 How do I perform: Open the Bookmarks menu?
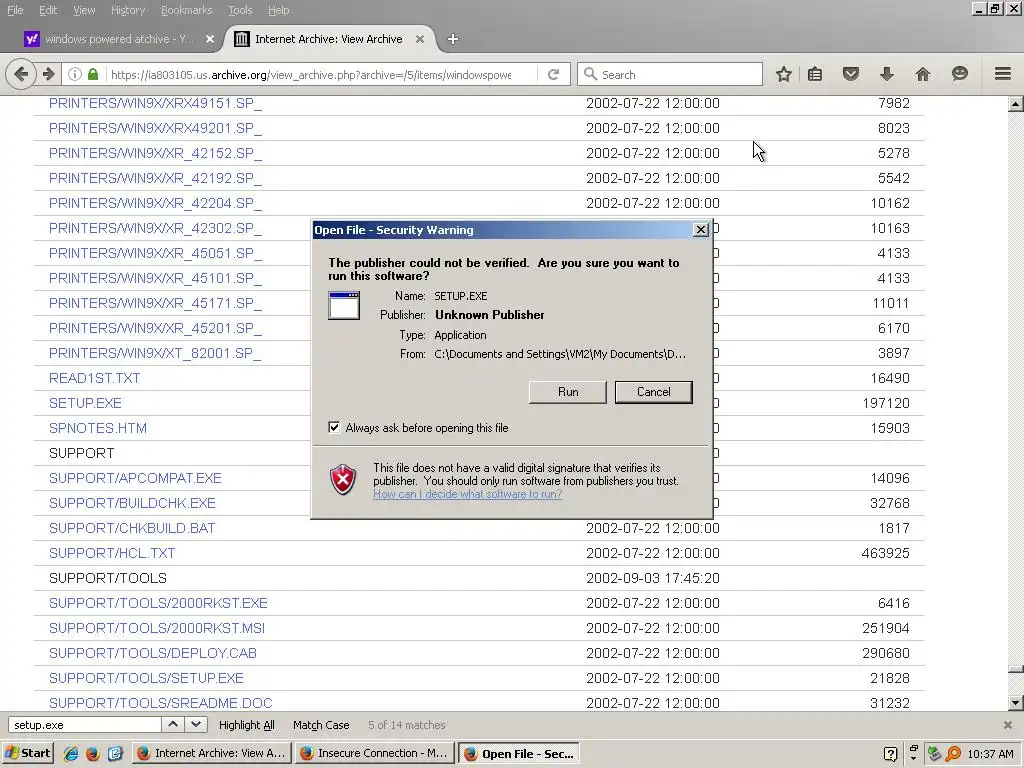click(187, 10)
